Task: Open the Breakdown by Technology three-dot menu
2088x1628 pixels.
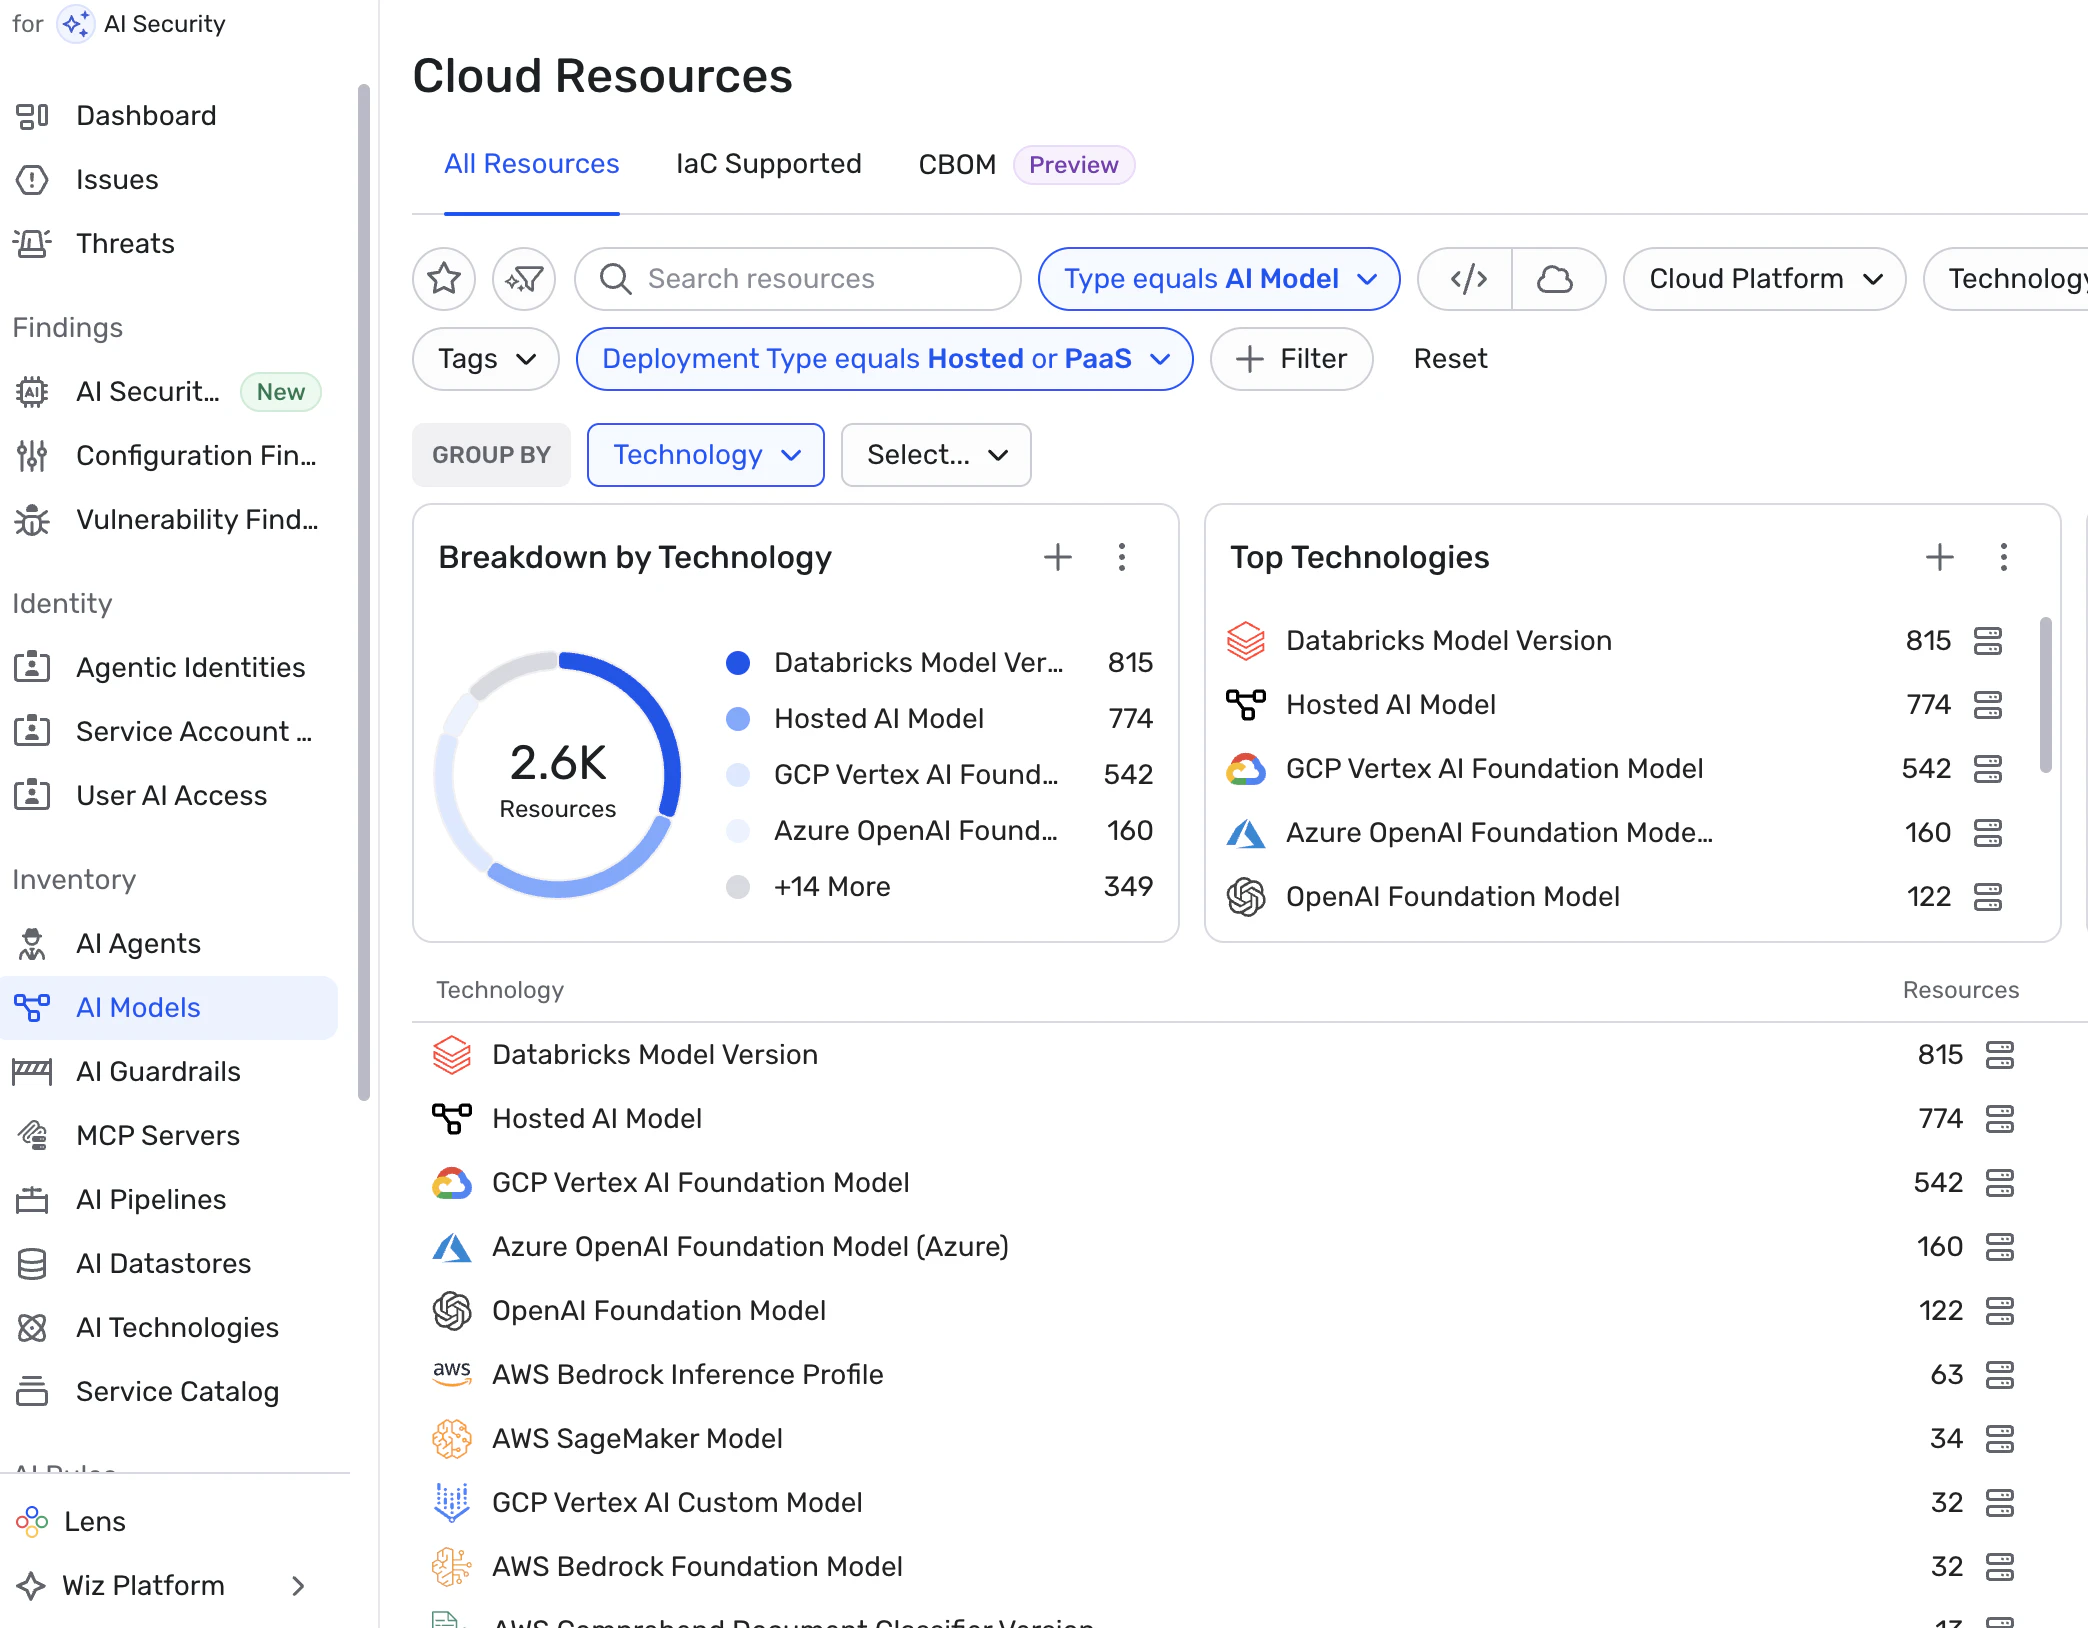Action: (1122, 557)
